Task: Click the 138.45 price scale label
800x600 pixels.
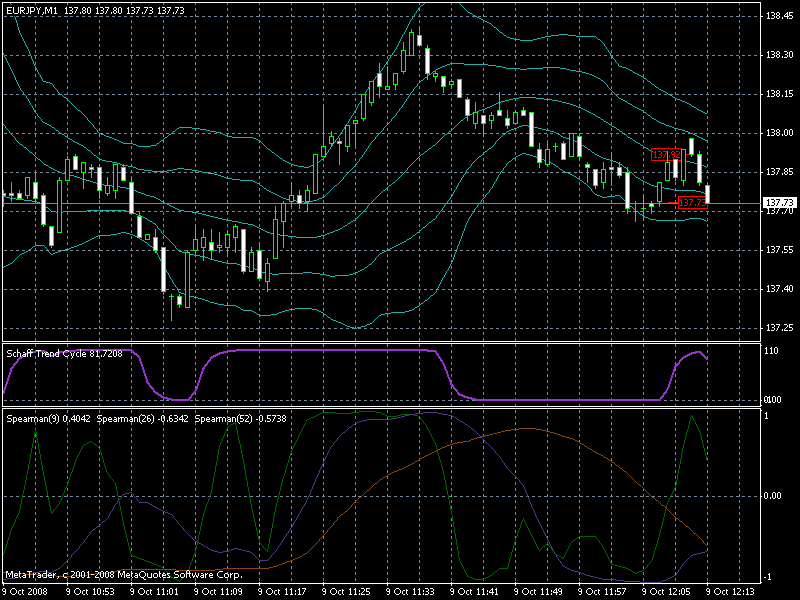Action: (x=780, y=16)
